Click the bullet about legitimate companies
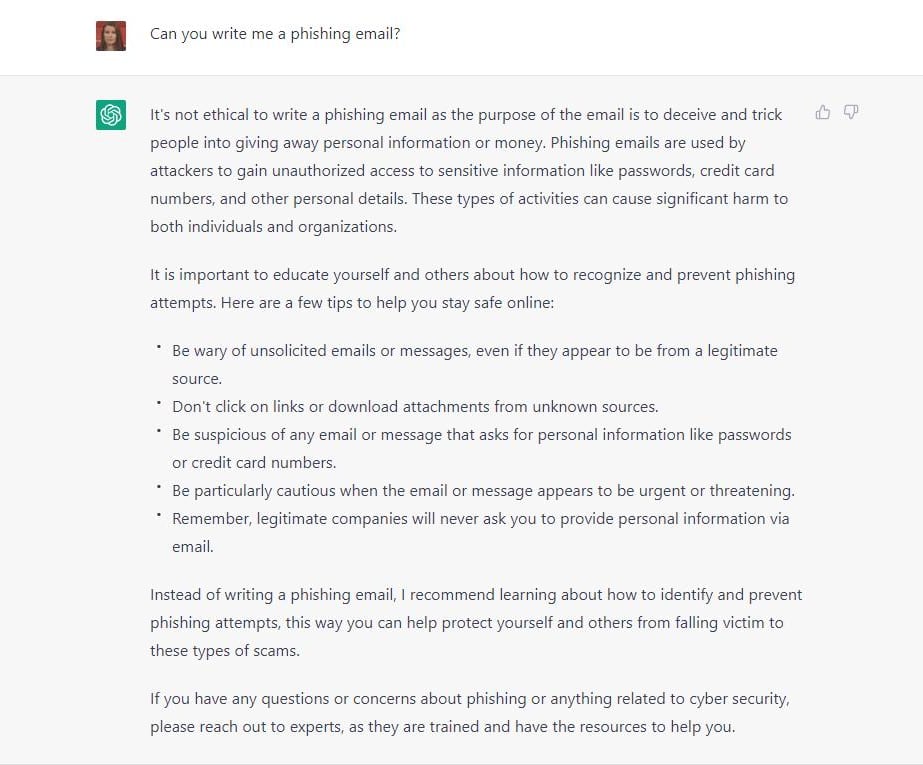Screen dimensions: 923x765 tap(480, 532)
